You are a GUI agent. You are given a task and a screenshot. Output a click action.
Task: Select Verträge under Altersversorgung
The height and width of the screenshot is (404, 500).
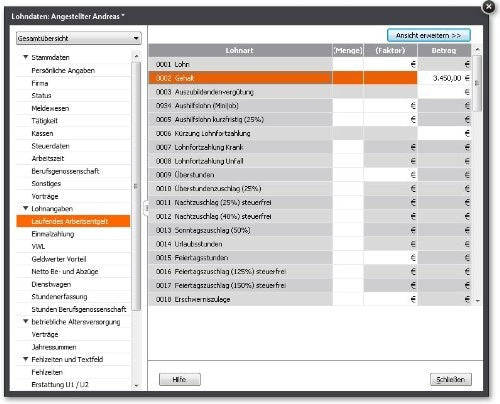tap(73, 334)
